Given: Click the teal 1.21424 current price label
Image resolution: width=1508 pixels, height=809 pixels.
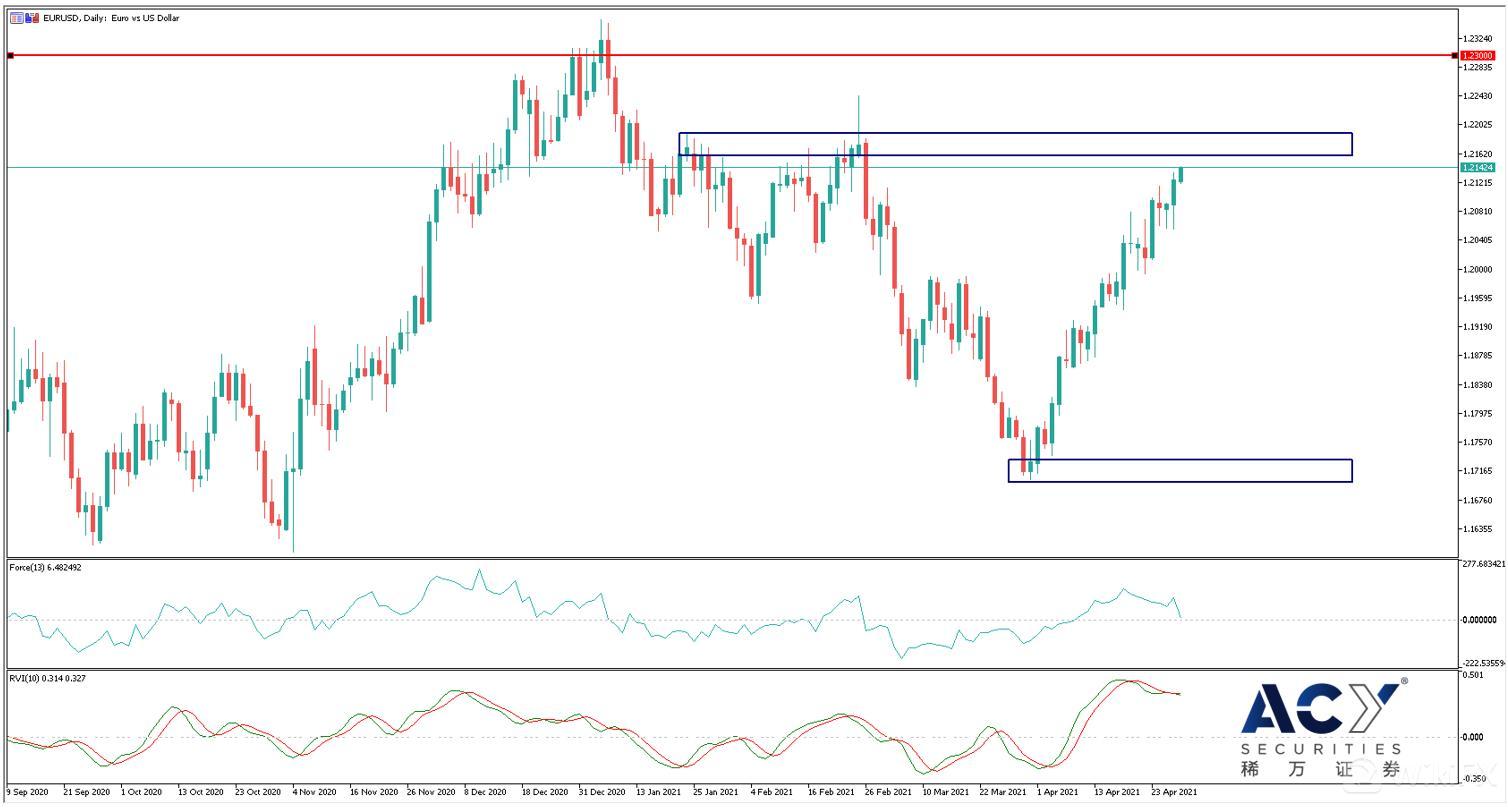Looking at the screenshot, I should pos(1476,168).
